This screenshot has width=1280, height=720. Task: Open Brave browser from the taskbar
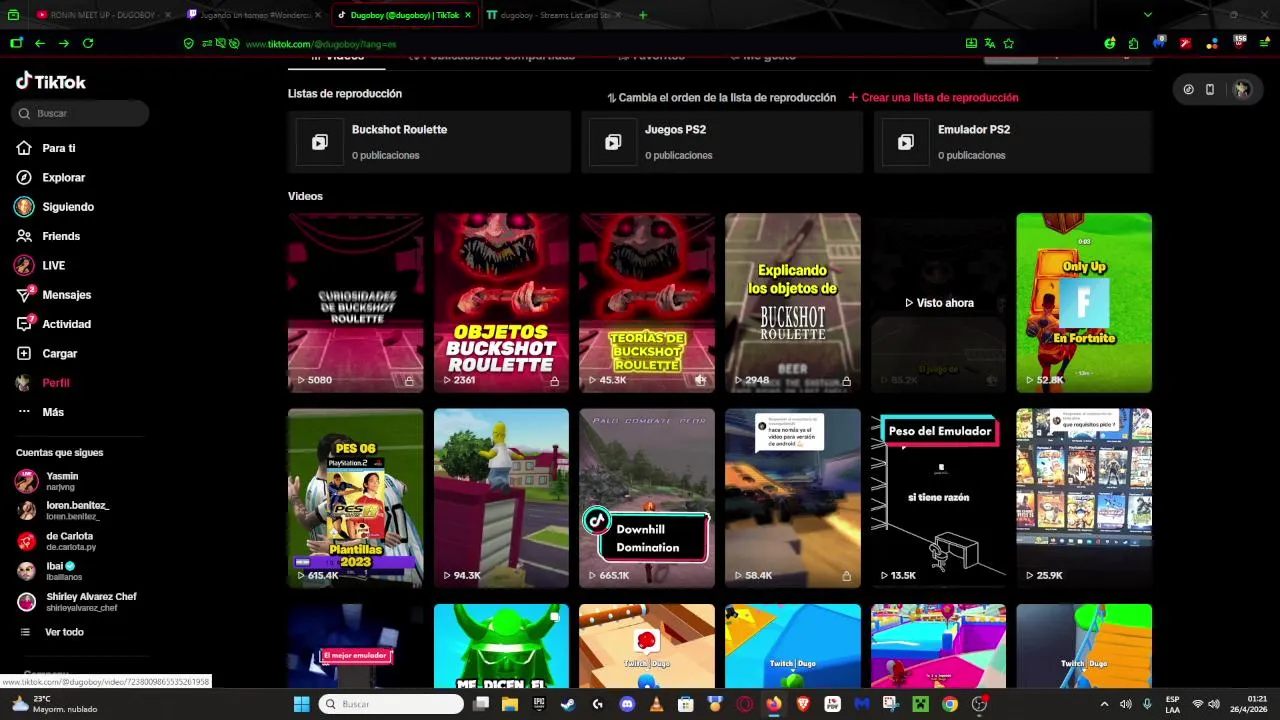point(803,704)
